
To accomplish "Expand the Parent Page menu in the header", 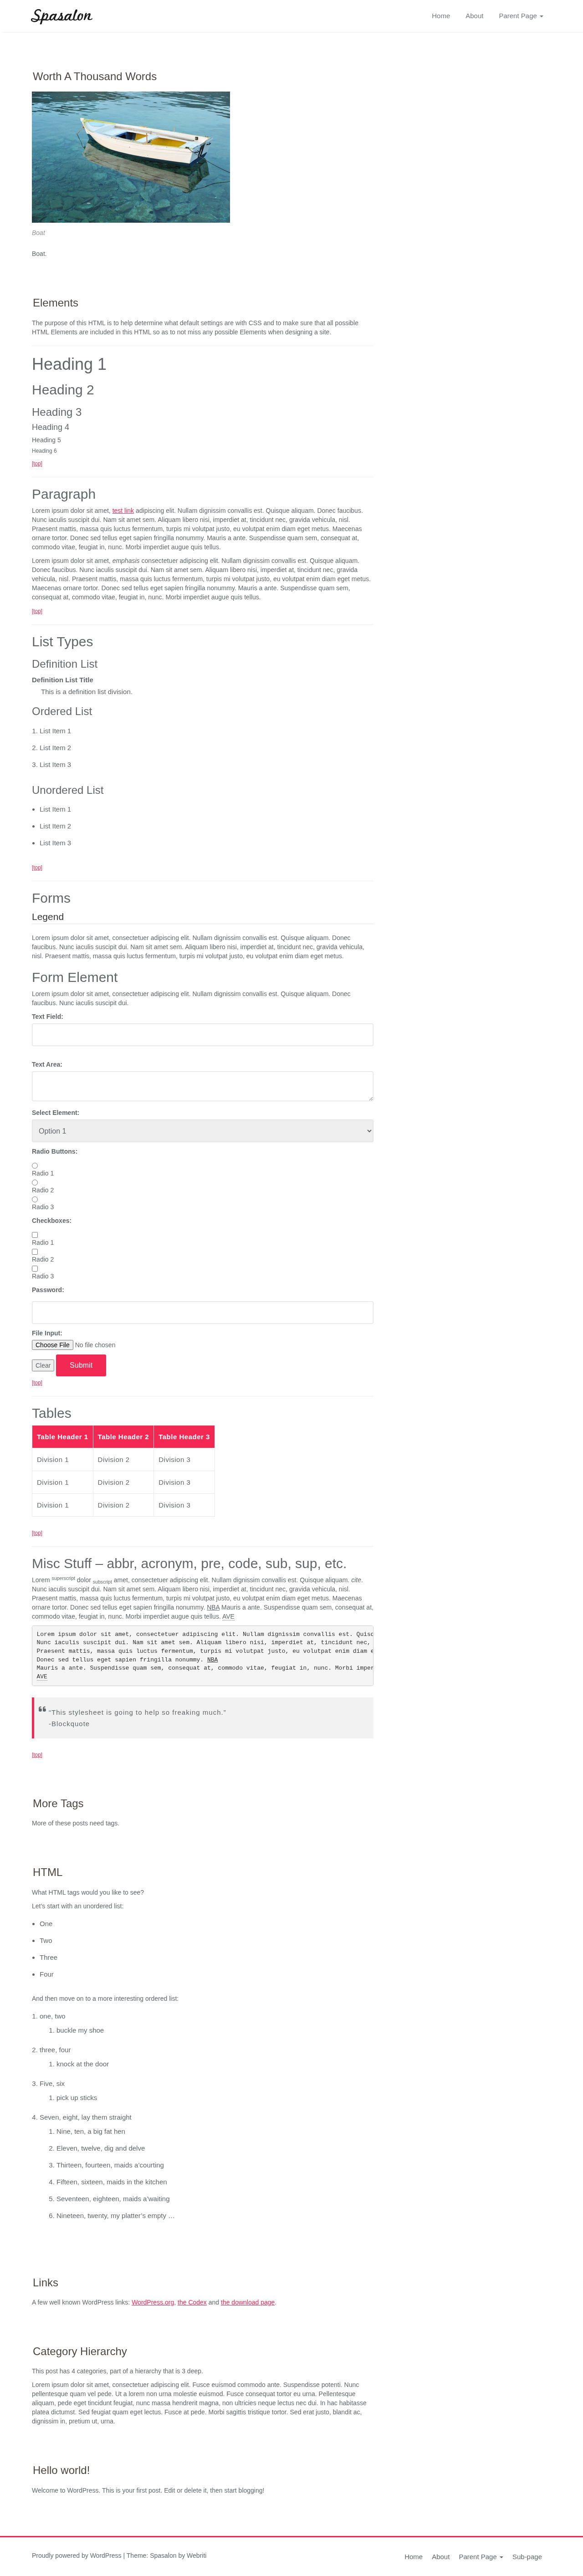I will click(x=521, y=16).
